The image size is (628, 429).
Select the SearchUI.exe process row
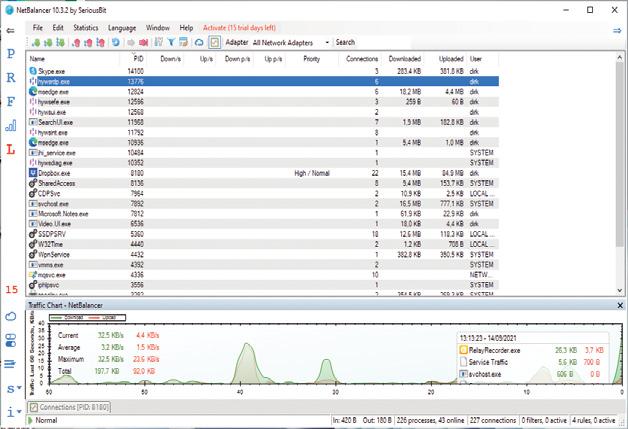coord(263,122)
